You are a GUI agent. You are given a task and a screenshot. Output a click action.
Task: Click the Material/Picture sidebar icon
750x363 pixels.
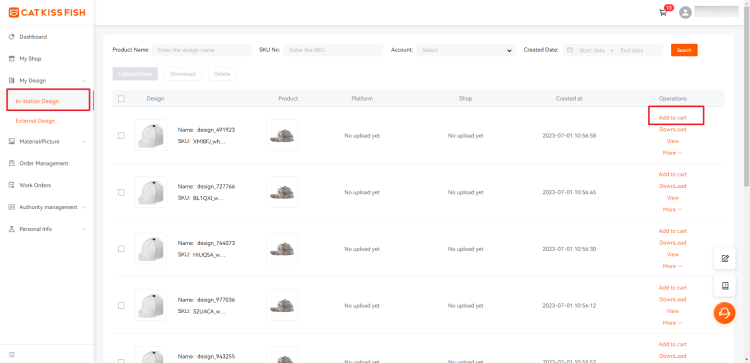12,142
